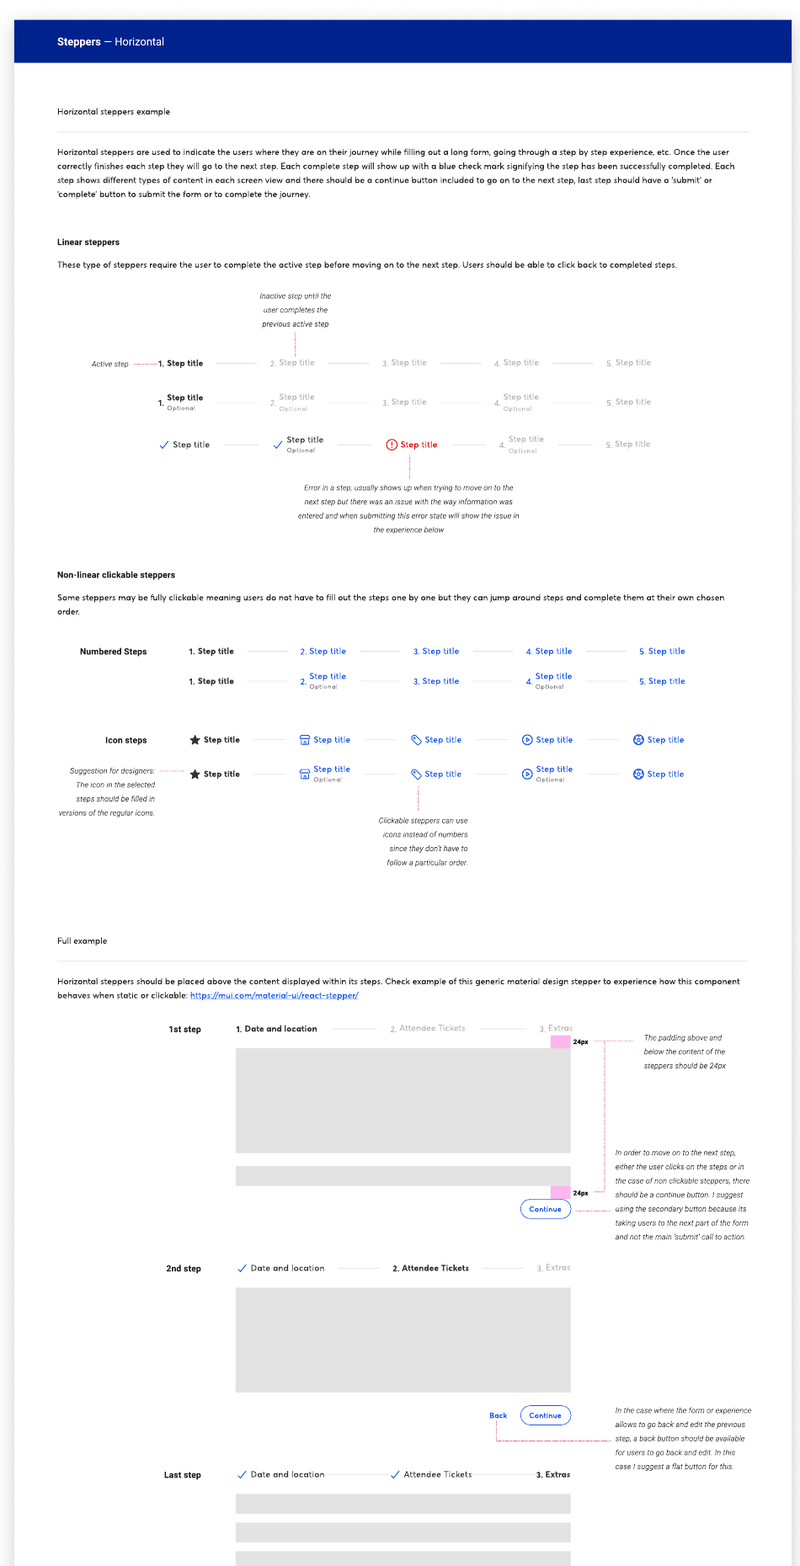Select the inactive step under the 'Inactive step' note
The width and height of the screenshot is (800, 1566).
[292, 363]
